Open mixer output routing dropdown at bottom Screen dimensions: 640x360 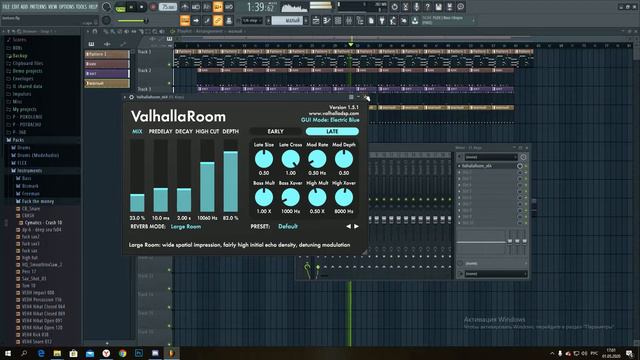(495, 274)
